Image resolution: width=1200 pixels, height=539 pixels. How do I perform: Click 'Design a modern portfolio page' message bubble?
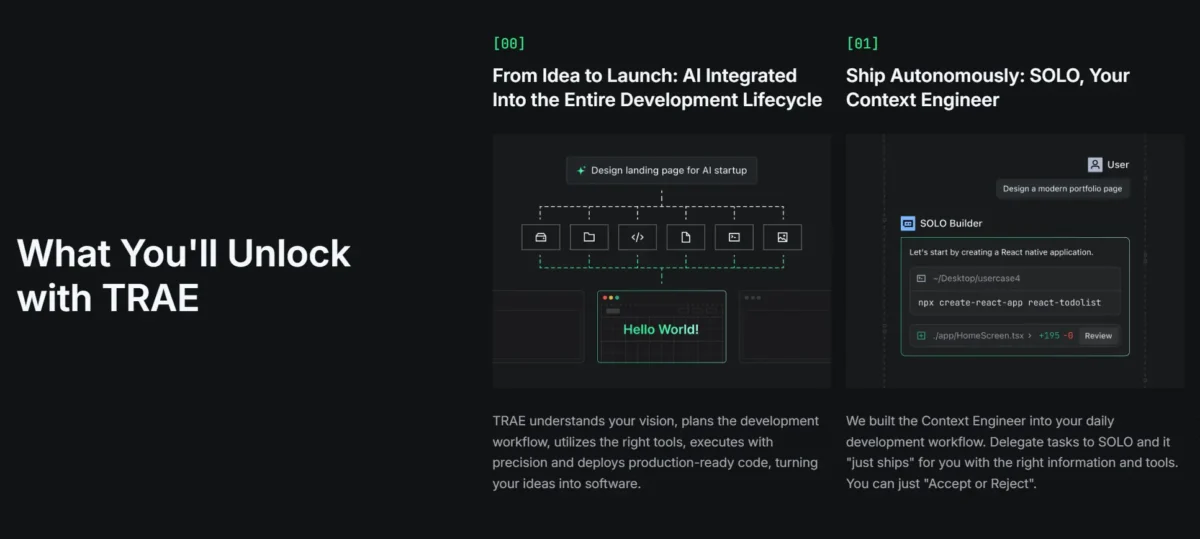point(1063,188)
